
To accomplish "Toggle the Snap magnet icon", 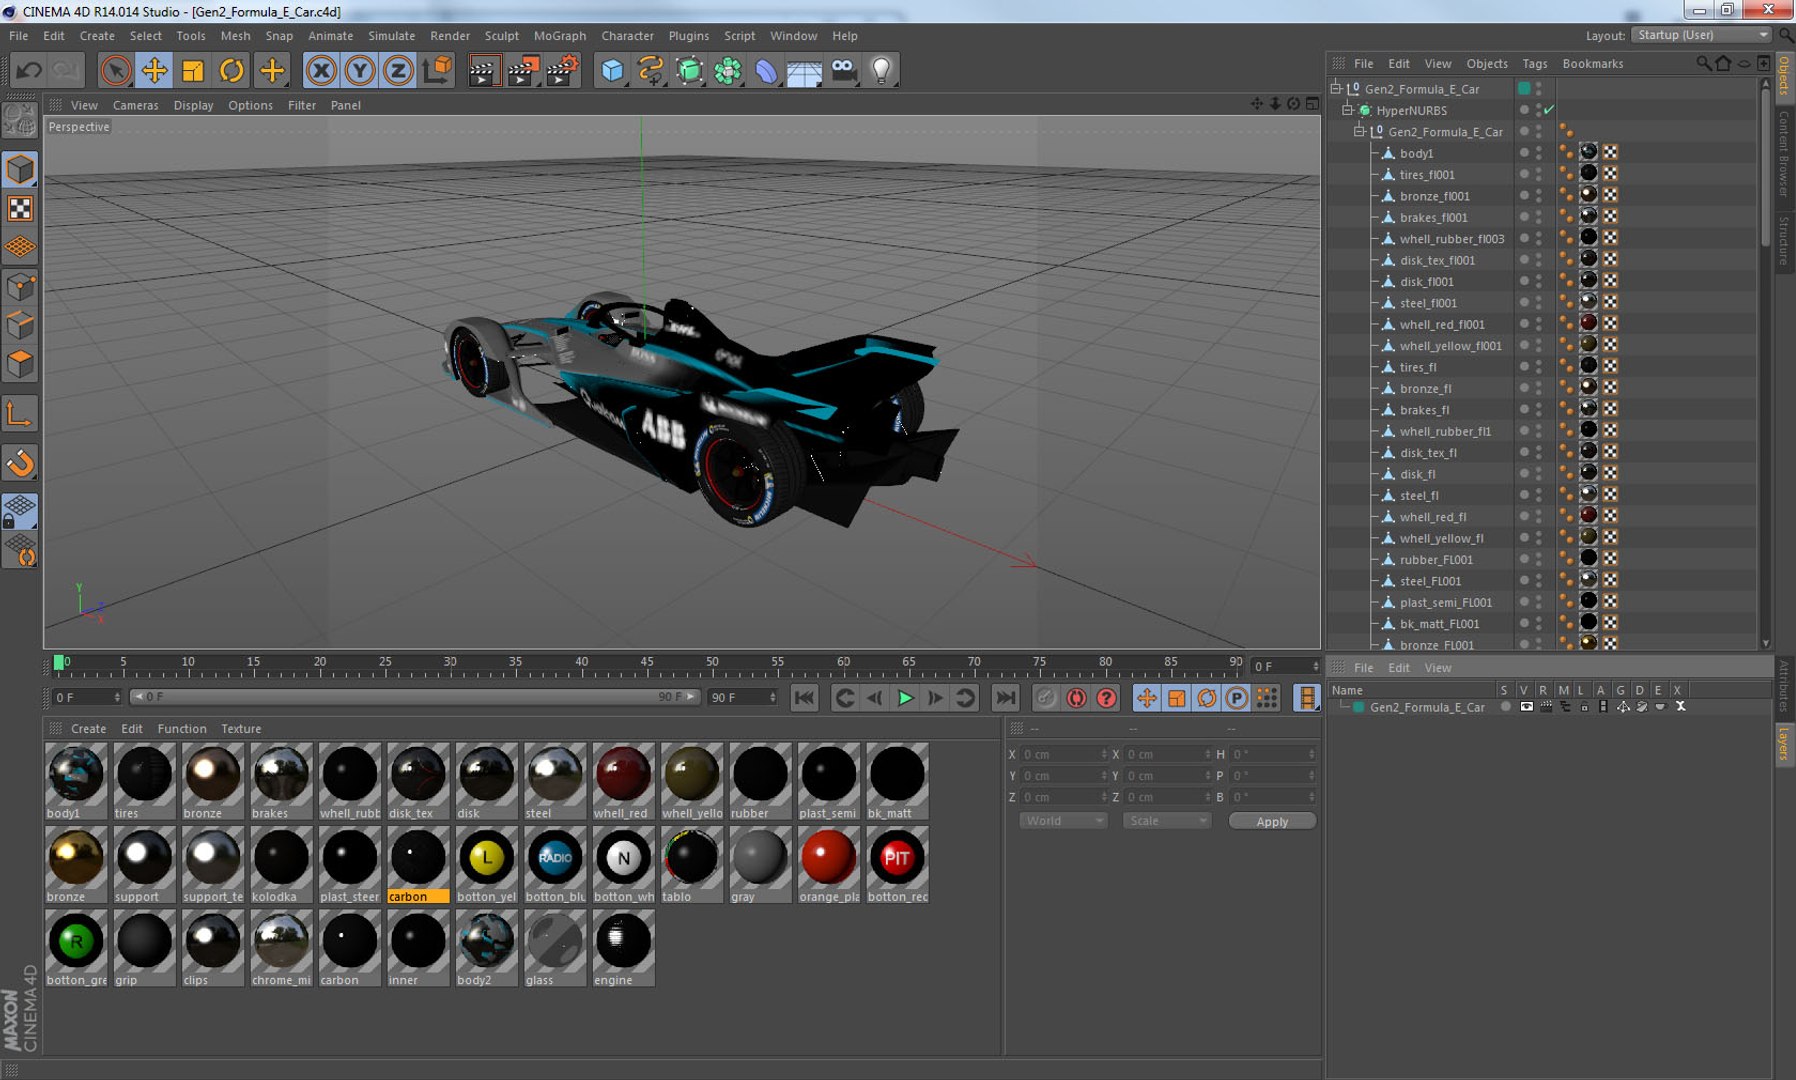I will click(20, 463).
